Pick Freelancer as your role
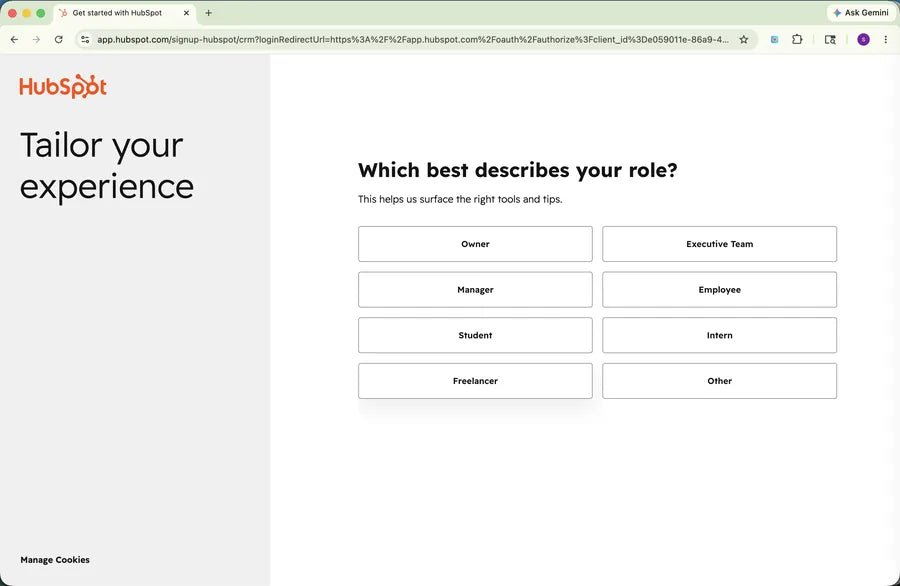The width and height of the screenshot is (900, 586). [x=475, y=381]
